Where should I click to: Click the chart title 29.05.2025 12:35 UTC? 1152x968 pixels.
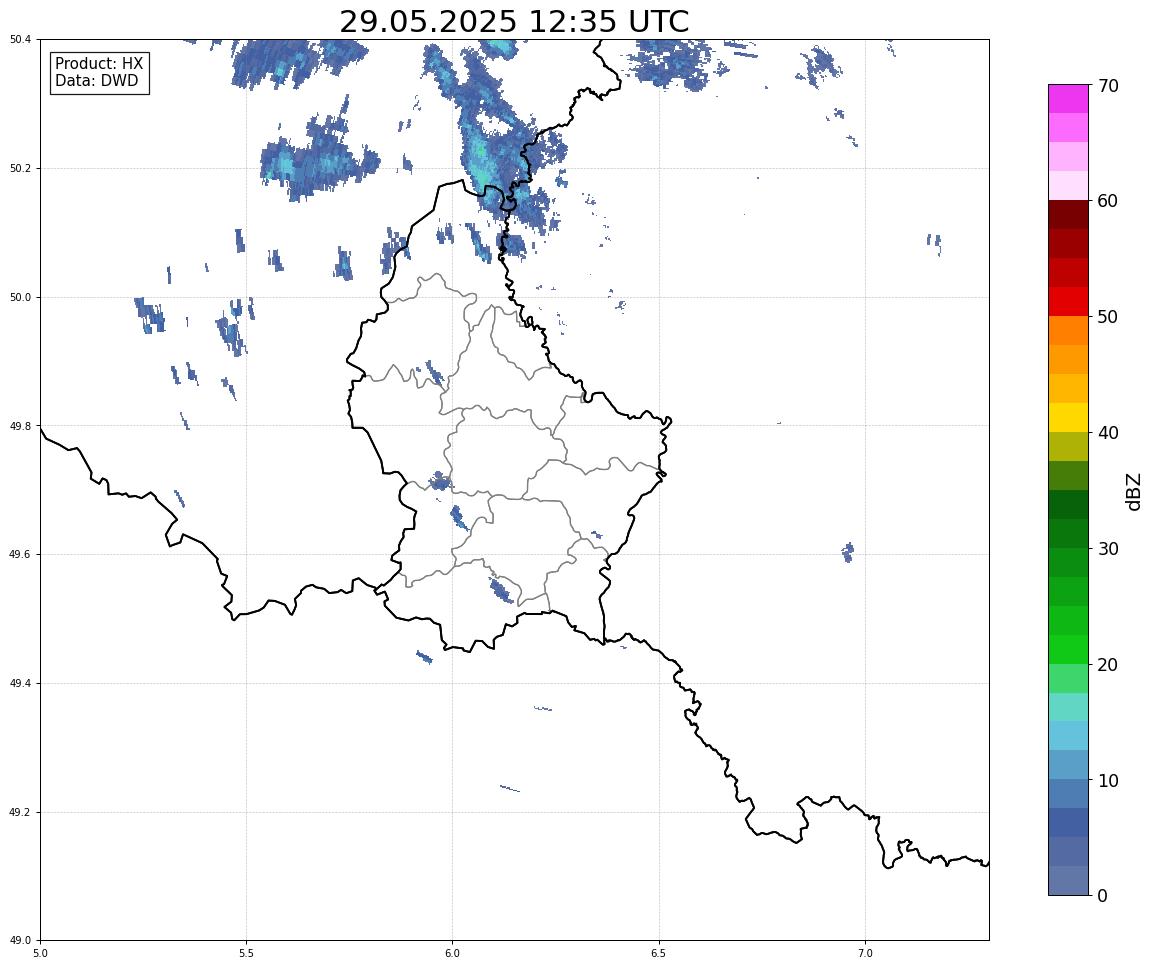coord(514,21)
